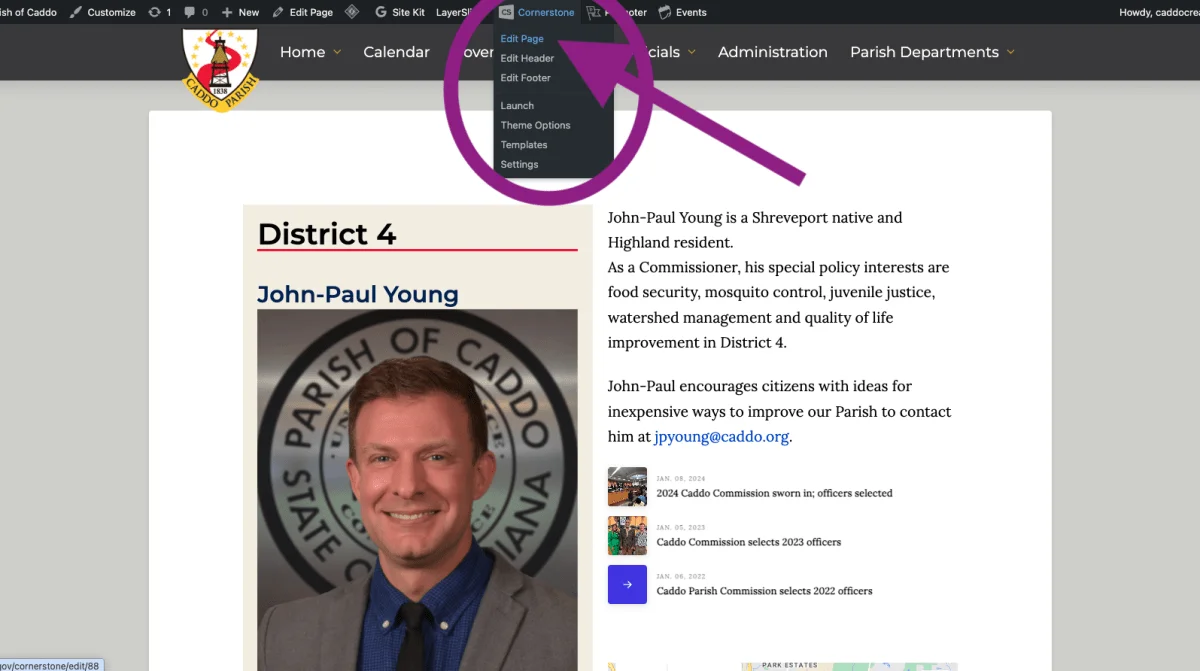Viewport: 1200px width, 671px height.
Task: Click the 2024 Commission sworn in thumbnail
Action: (627, 487)
